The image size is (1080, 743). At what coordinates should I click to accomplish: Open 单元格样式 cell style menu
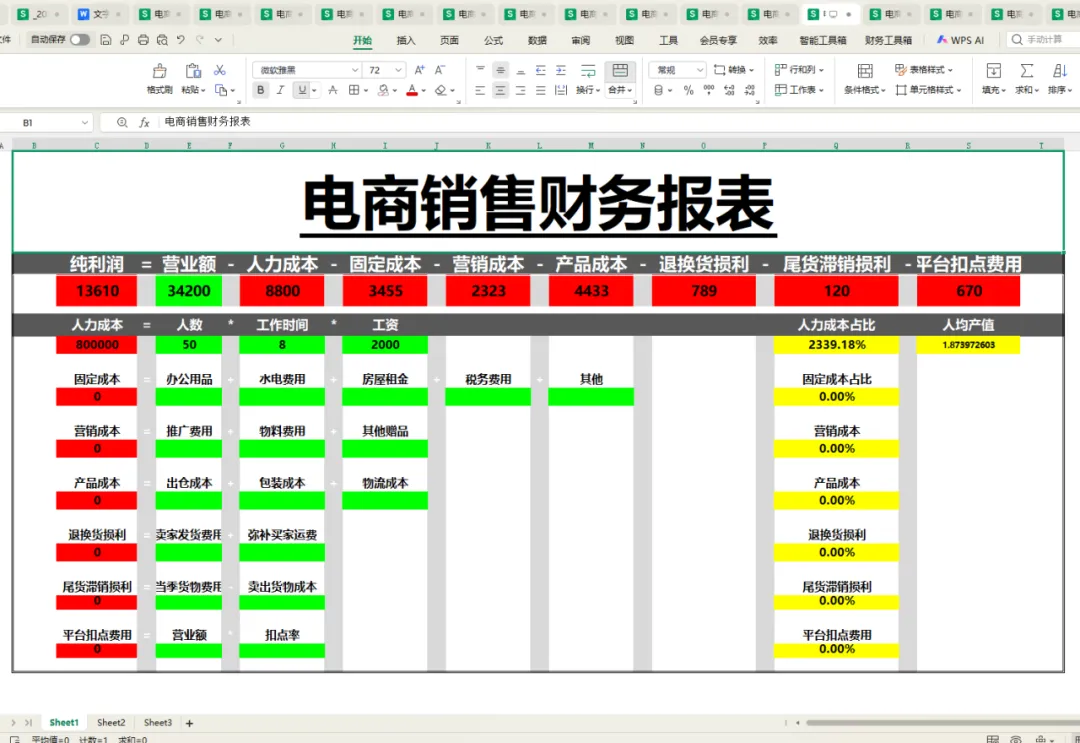pyautogui.click(x=927, y=90)
